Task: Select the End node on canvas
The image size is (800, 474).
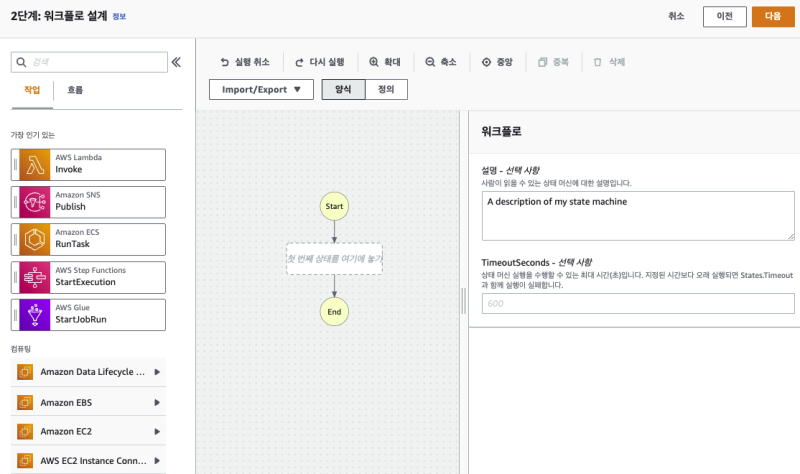Action: pos(334,312)
